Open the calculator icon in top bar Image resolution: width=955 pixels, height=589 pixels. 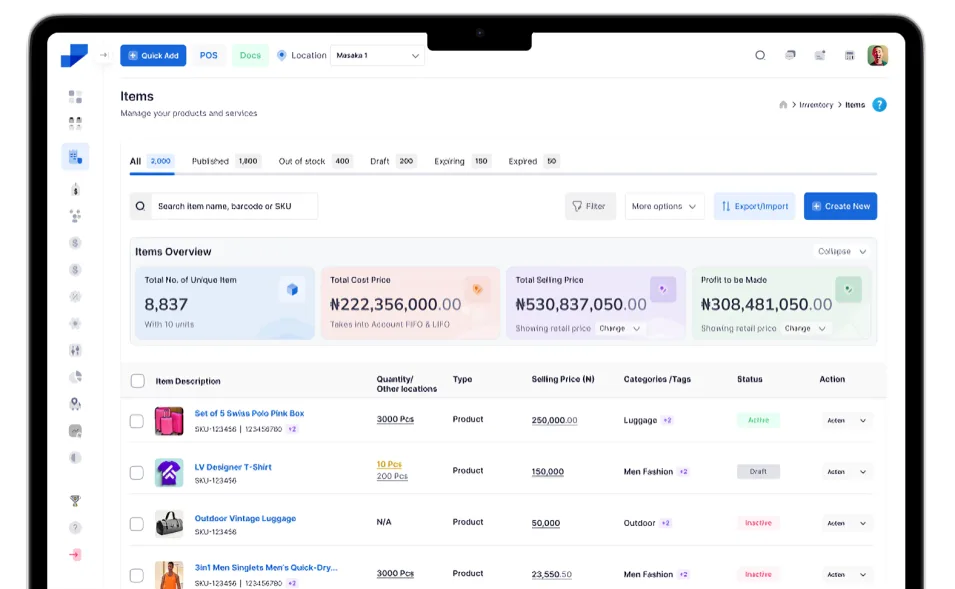point(850,55)
